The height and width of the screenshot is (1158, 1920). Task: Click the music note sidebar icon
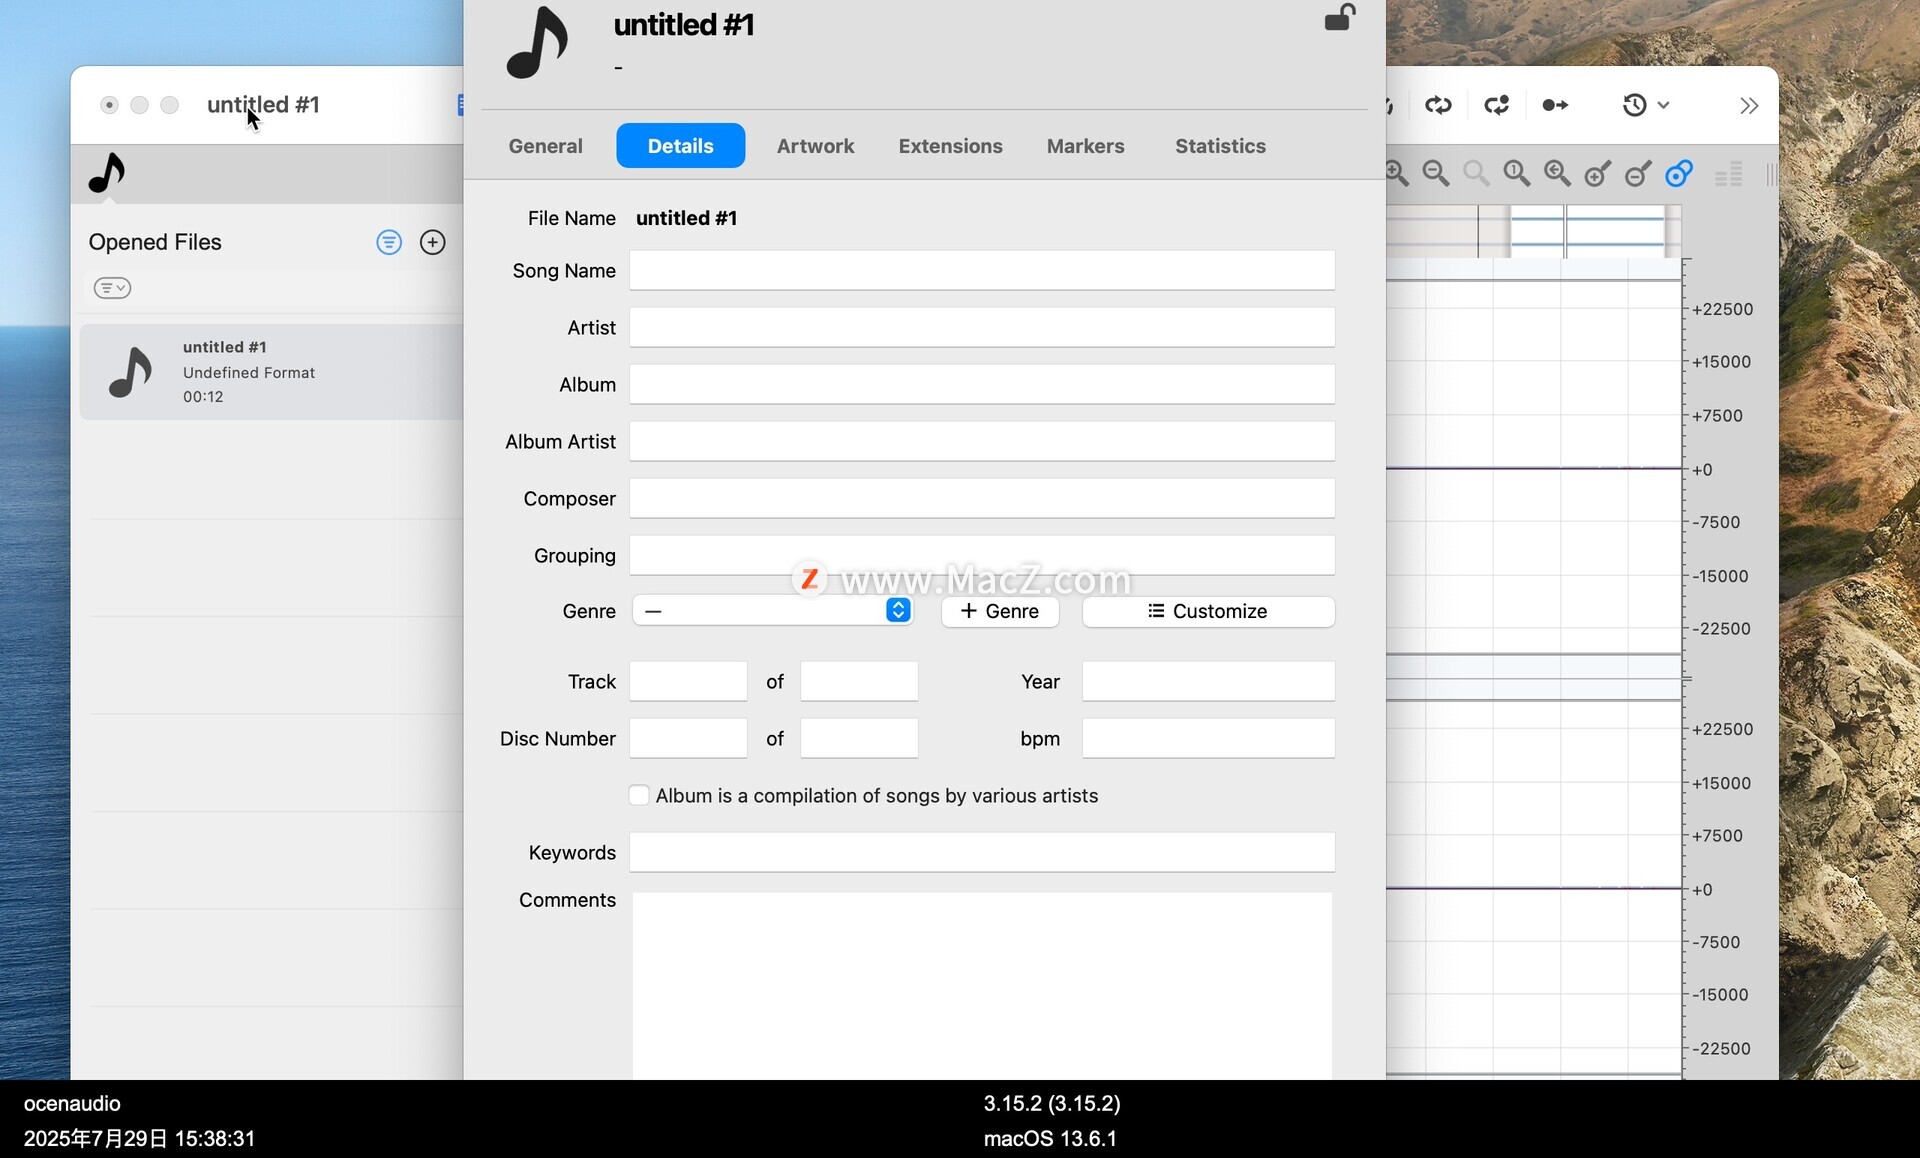107,173
